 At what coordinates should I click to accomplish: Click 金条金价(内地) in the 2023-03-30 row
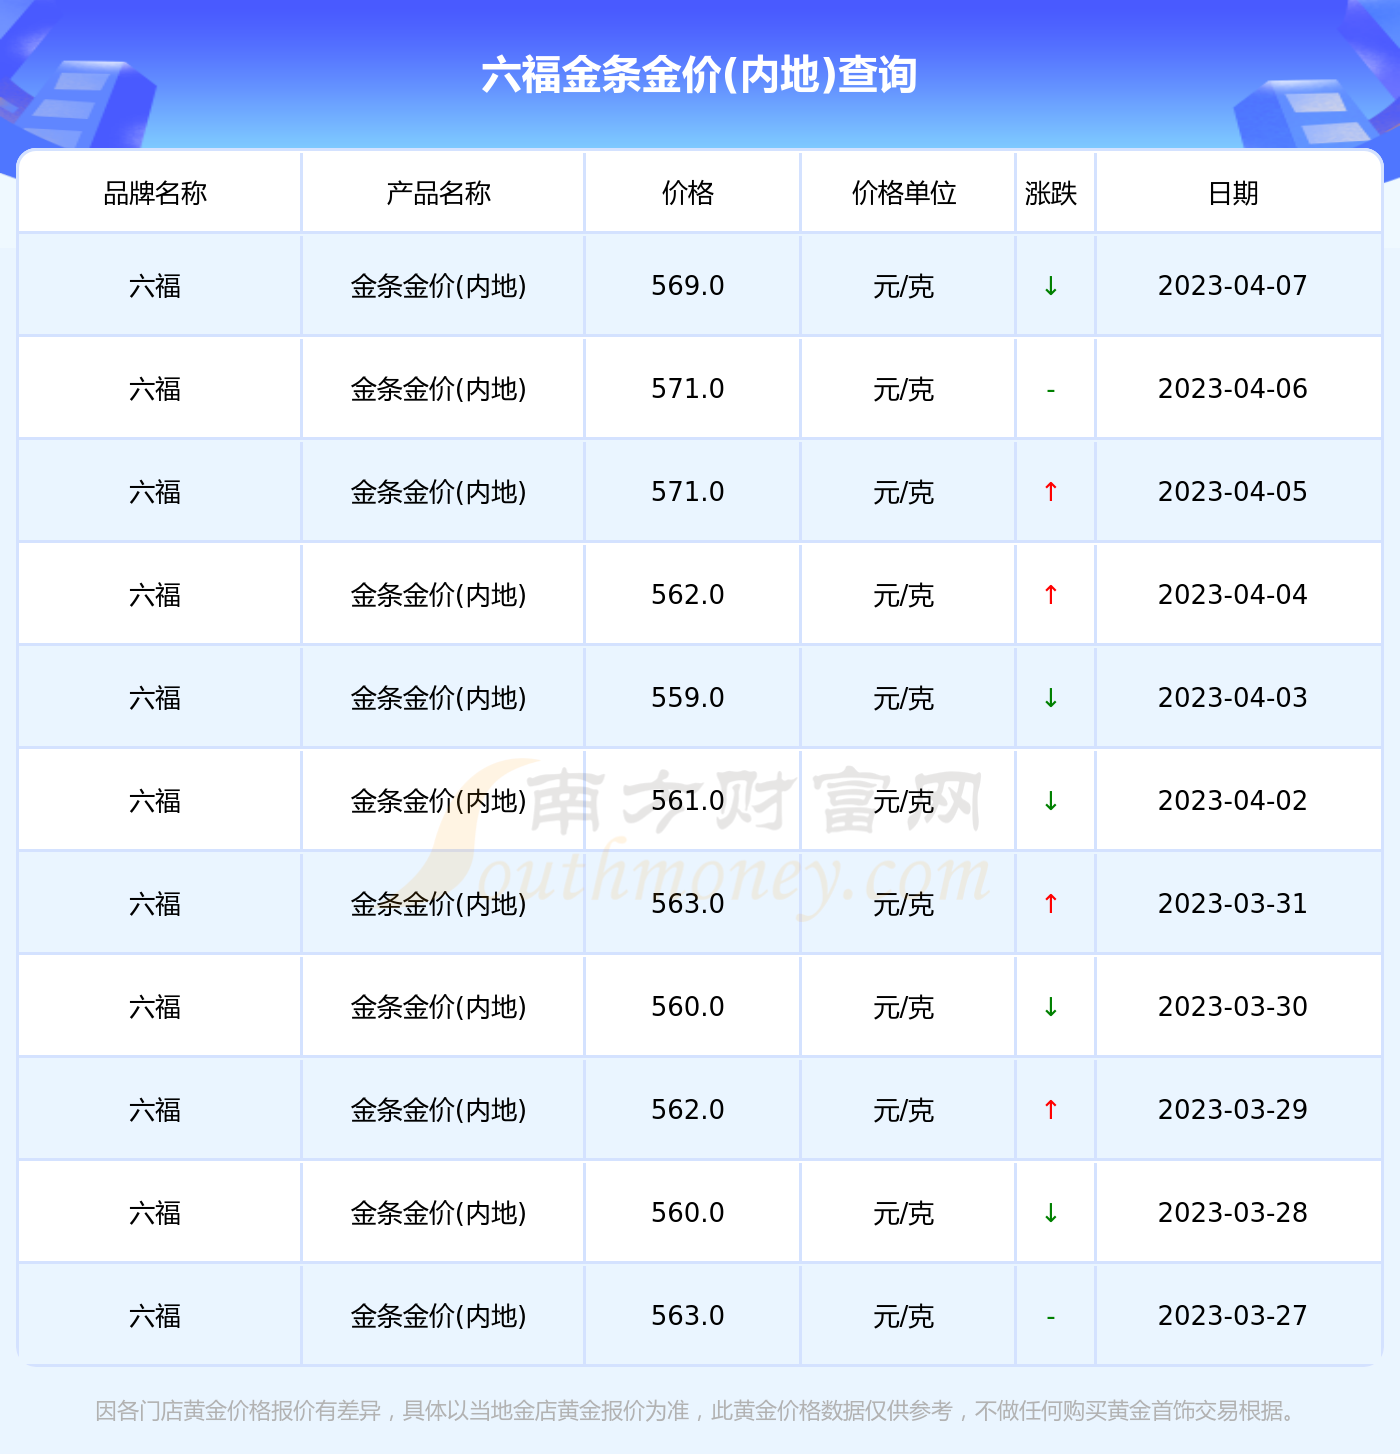439,1008
